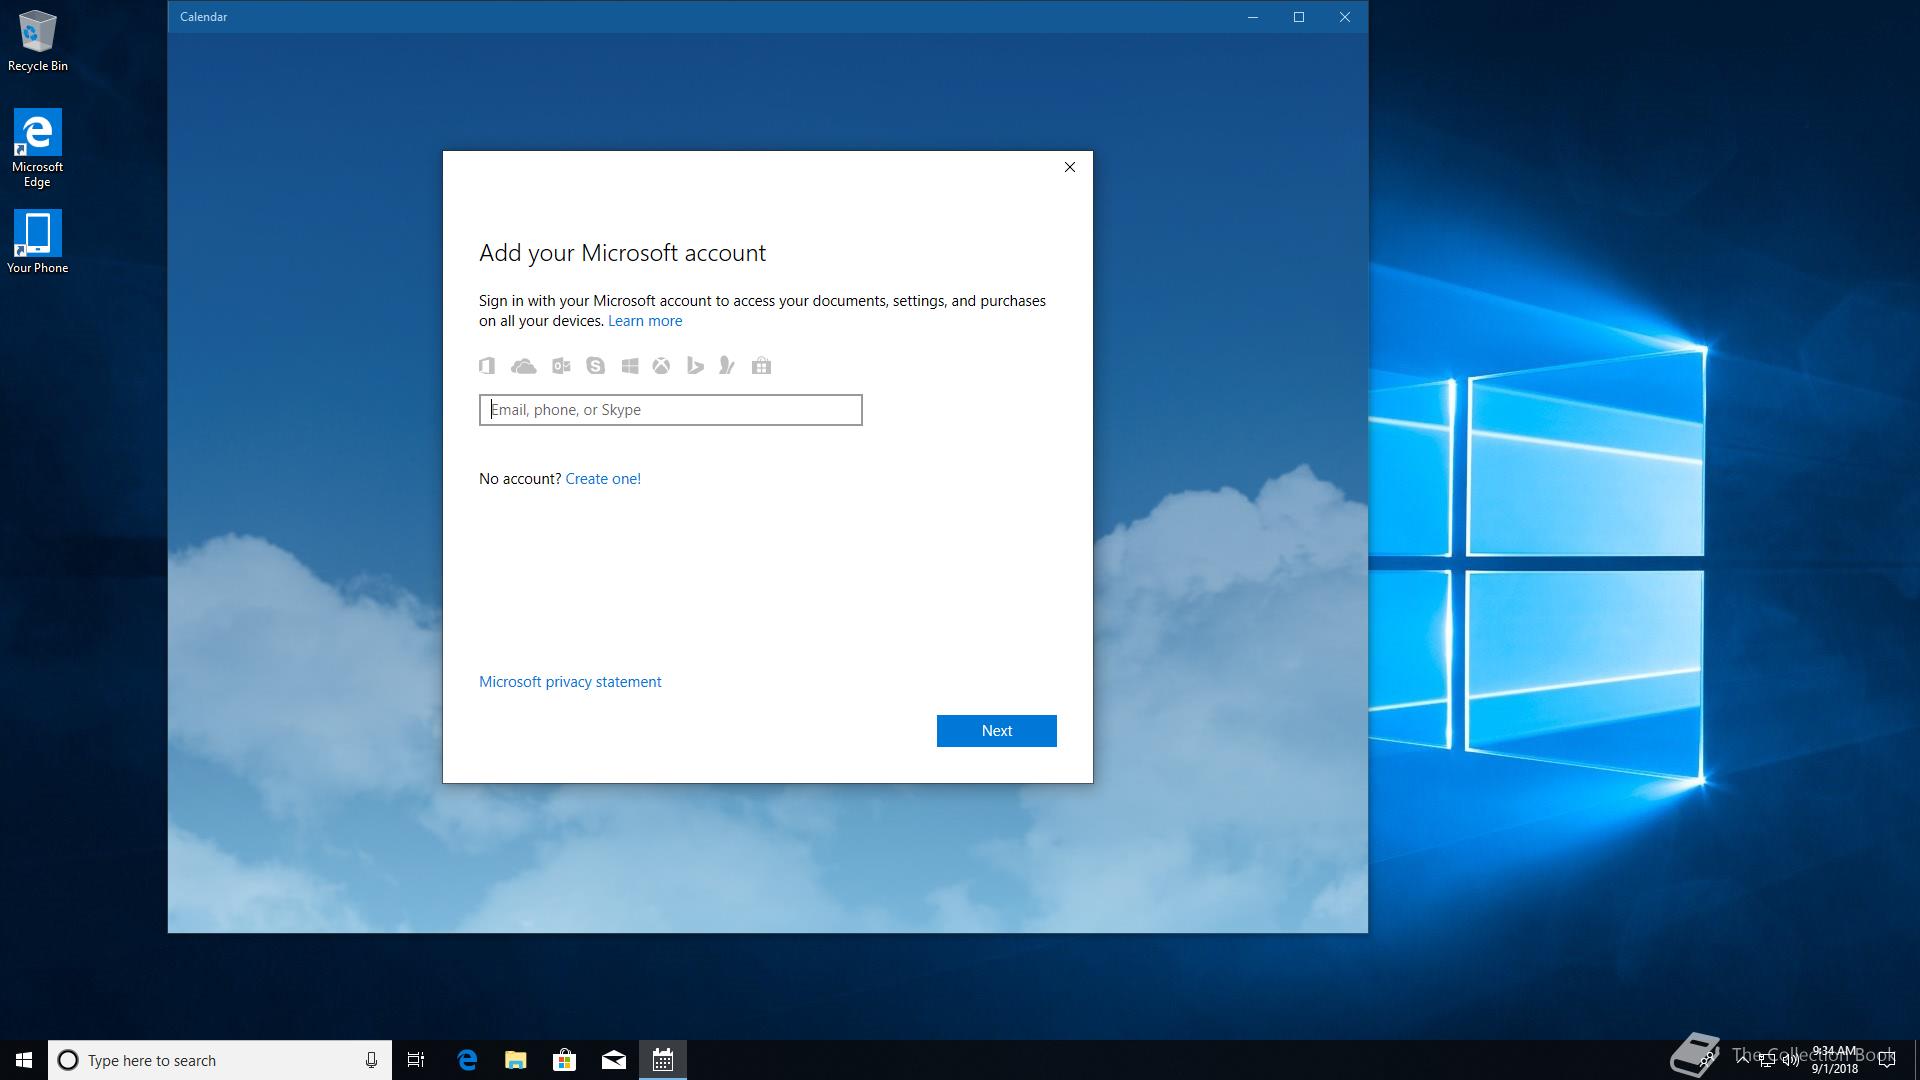Expand the hidden system tray icons
This screenshot has width=1920, height=1080.
pos(1743,1059)
